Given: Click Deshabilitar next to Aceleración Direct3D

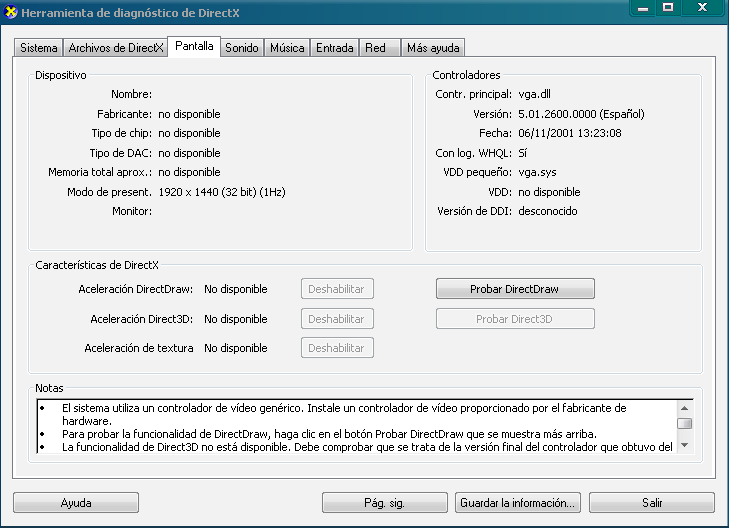Looking at the screenshot, I should click(x=337, y=319).
